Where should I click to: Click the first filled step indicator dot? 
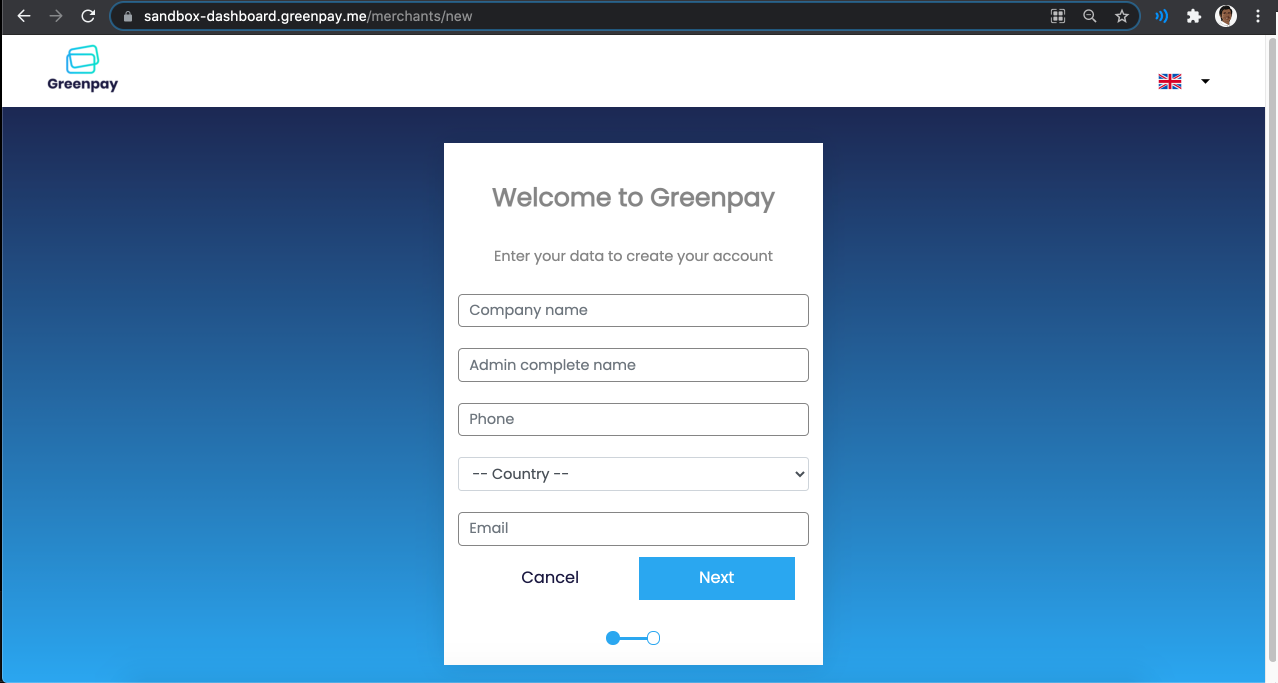[x=613, y=638]
